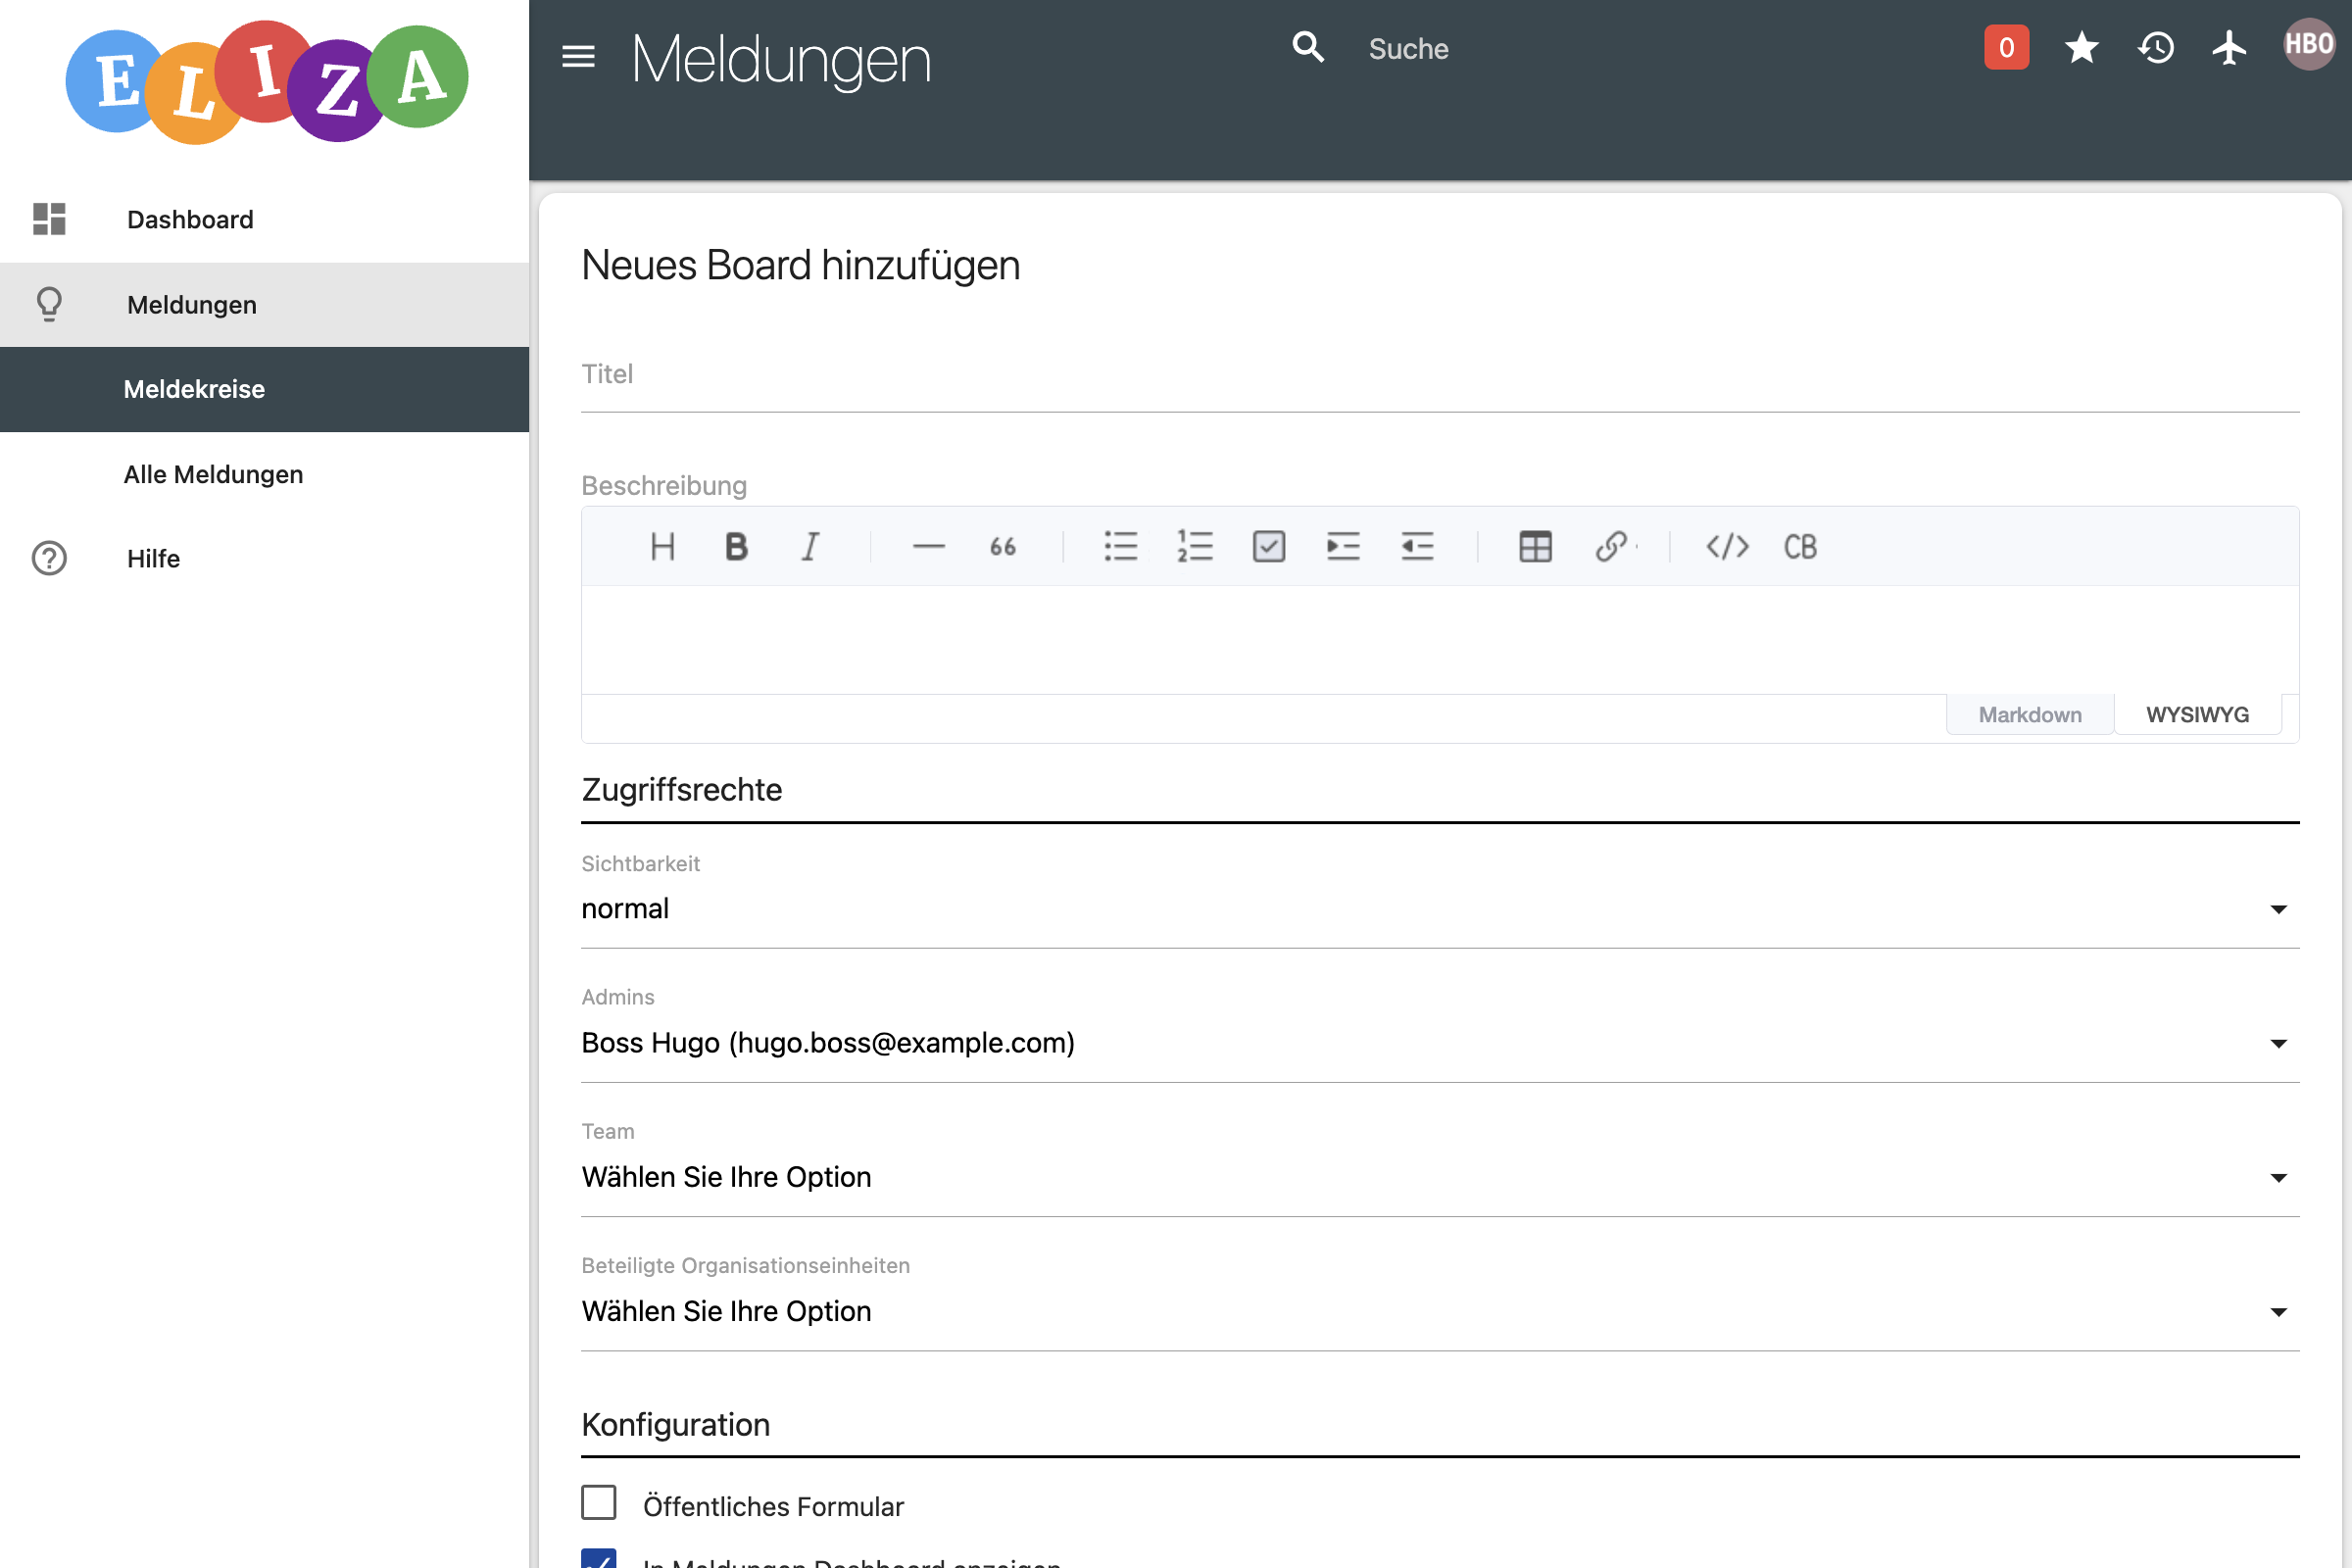Select Meldekreise submenu item

click(x=264, y=389)
